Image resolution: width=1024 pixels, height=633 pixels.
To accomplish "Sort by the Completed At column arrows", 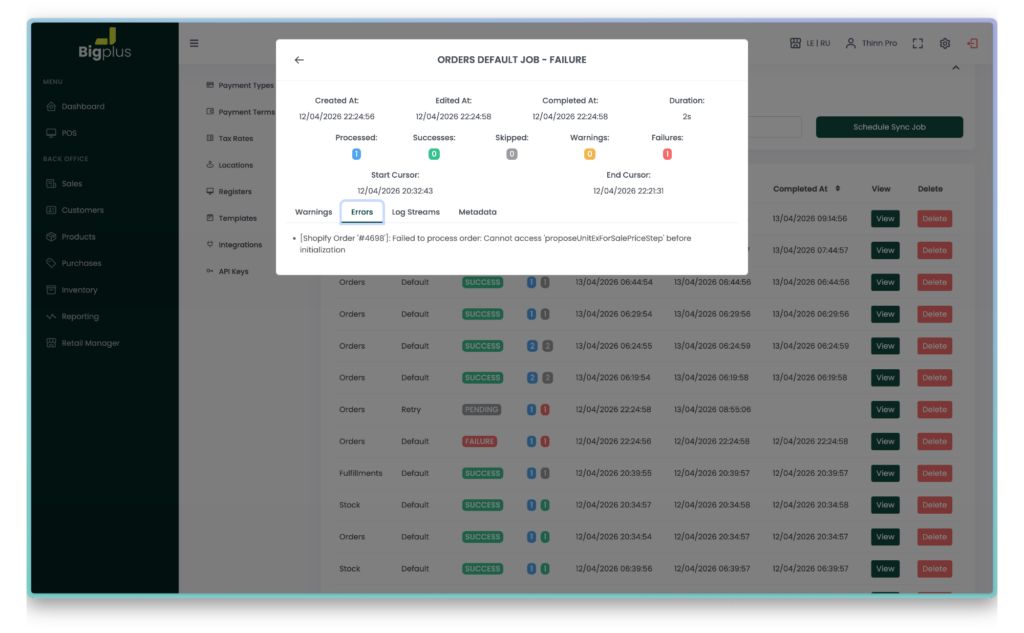I will [x=838, y=189].
